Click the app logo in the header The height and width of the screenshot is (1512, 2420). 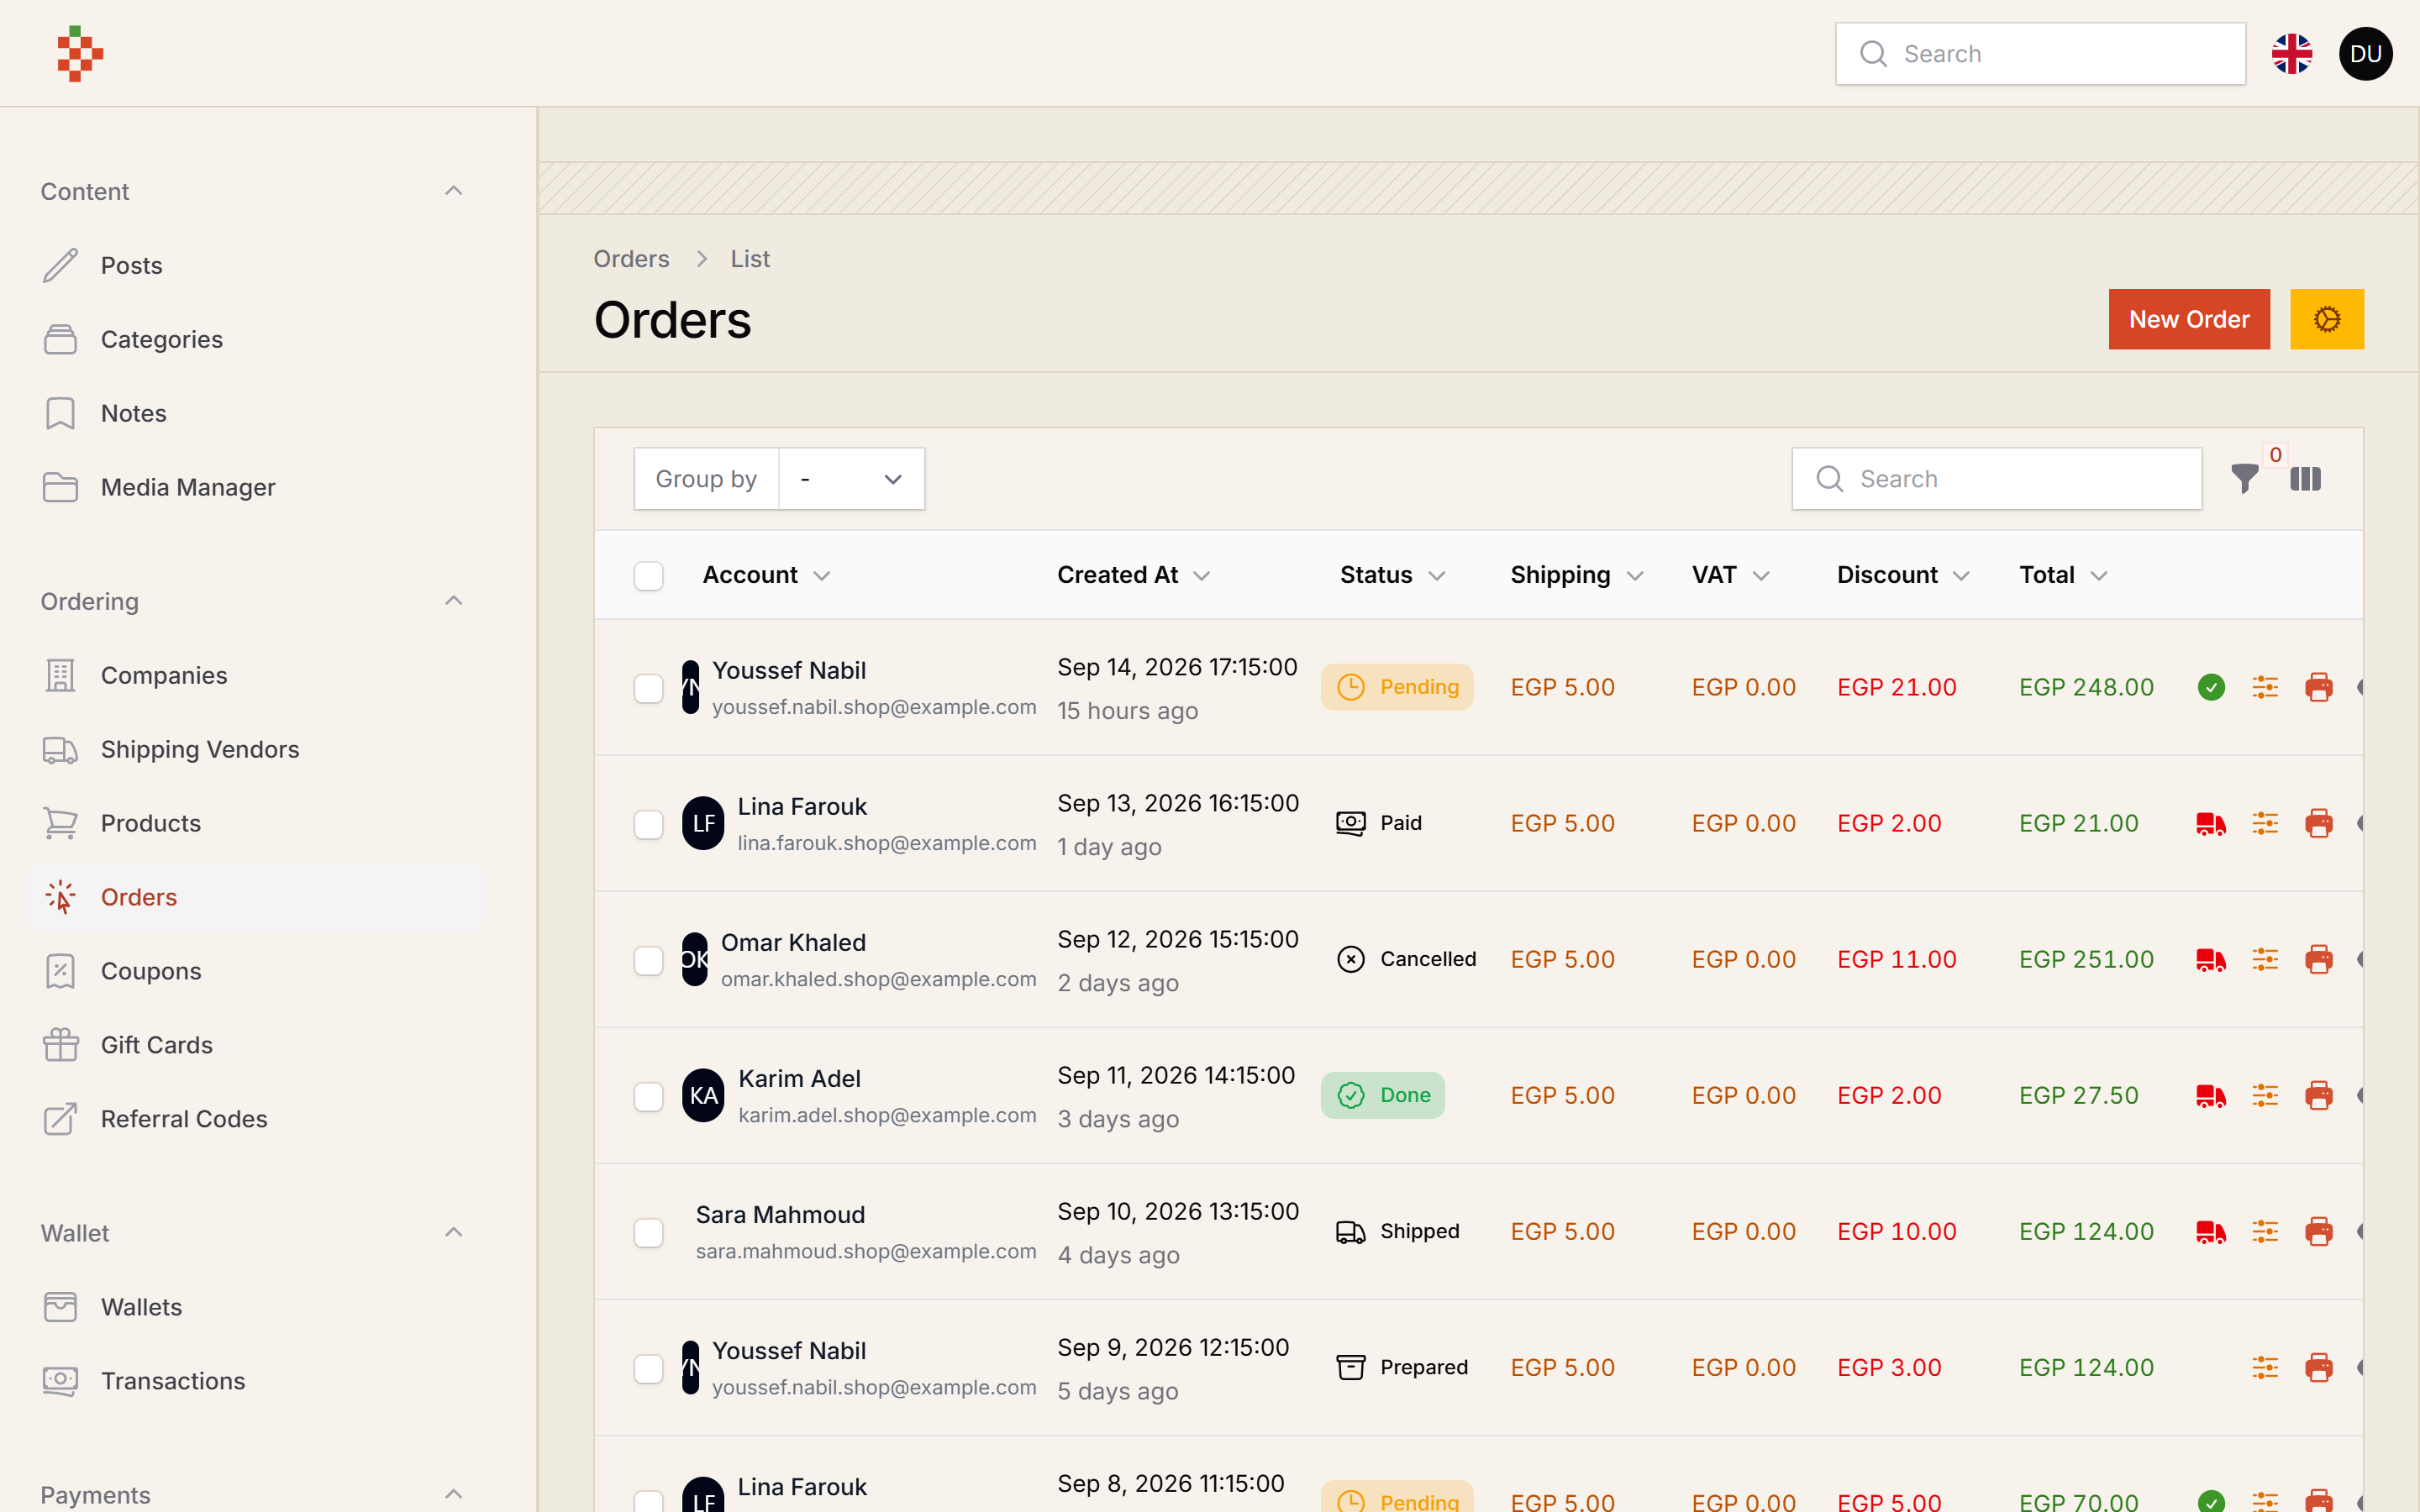click(80, 54)
